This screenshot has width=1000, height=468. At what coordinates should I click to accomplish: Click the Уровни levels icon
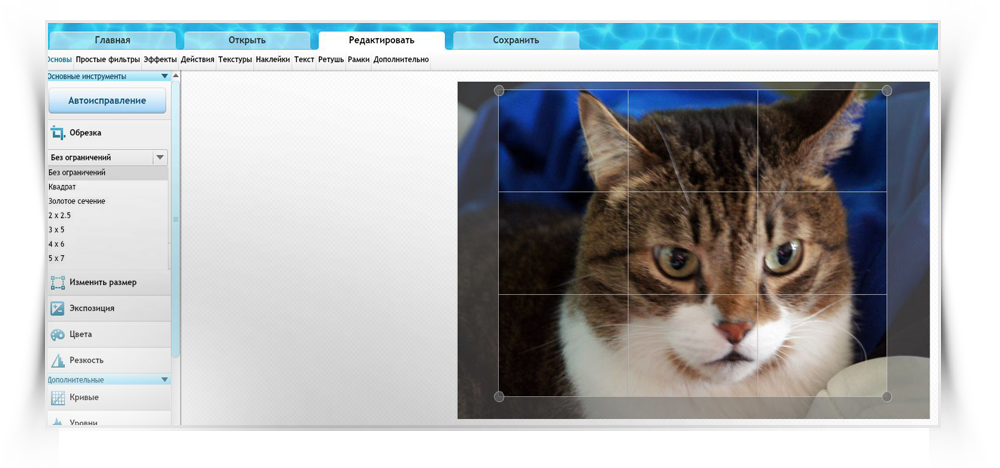58,422
